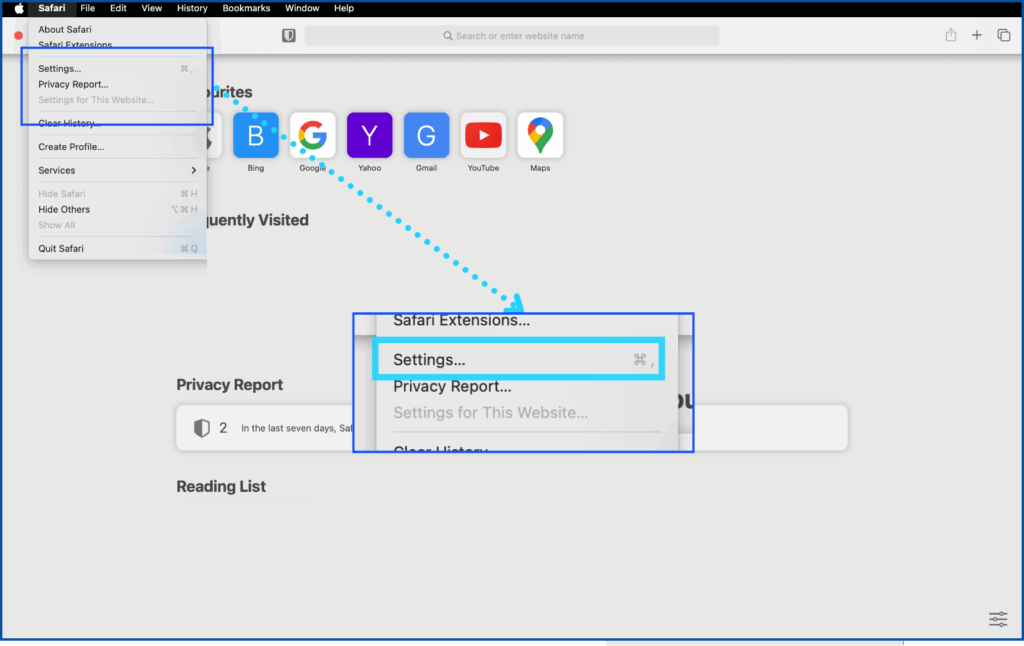The image size is (1024, 646).
Task: Choose Quit Safari menu item
Action: (x=61, y=248)
